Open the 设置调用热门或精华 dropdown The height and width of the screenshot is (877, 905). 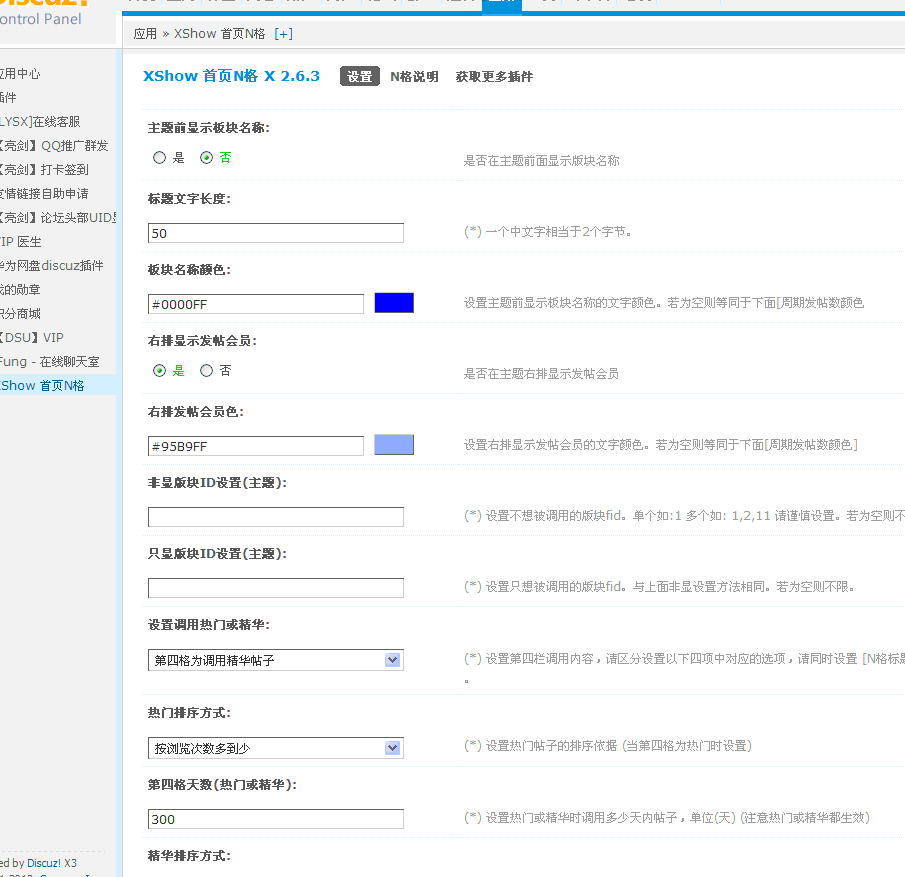pyautogui.click(x=275, y=660)
